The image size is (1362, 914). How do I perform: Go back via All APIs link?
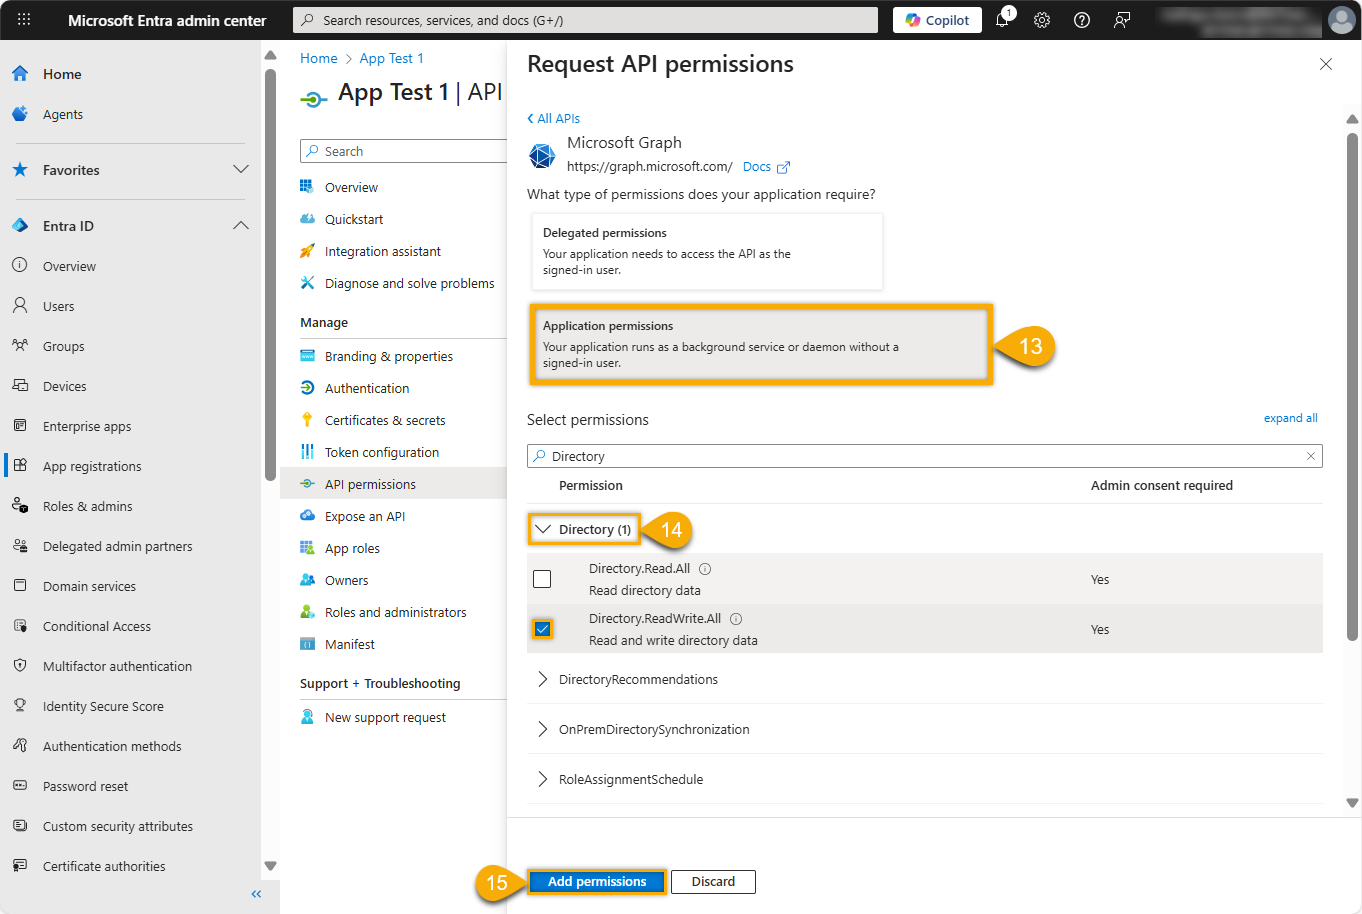click(x=554, y=118)
